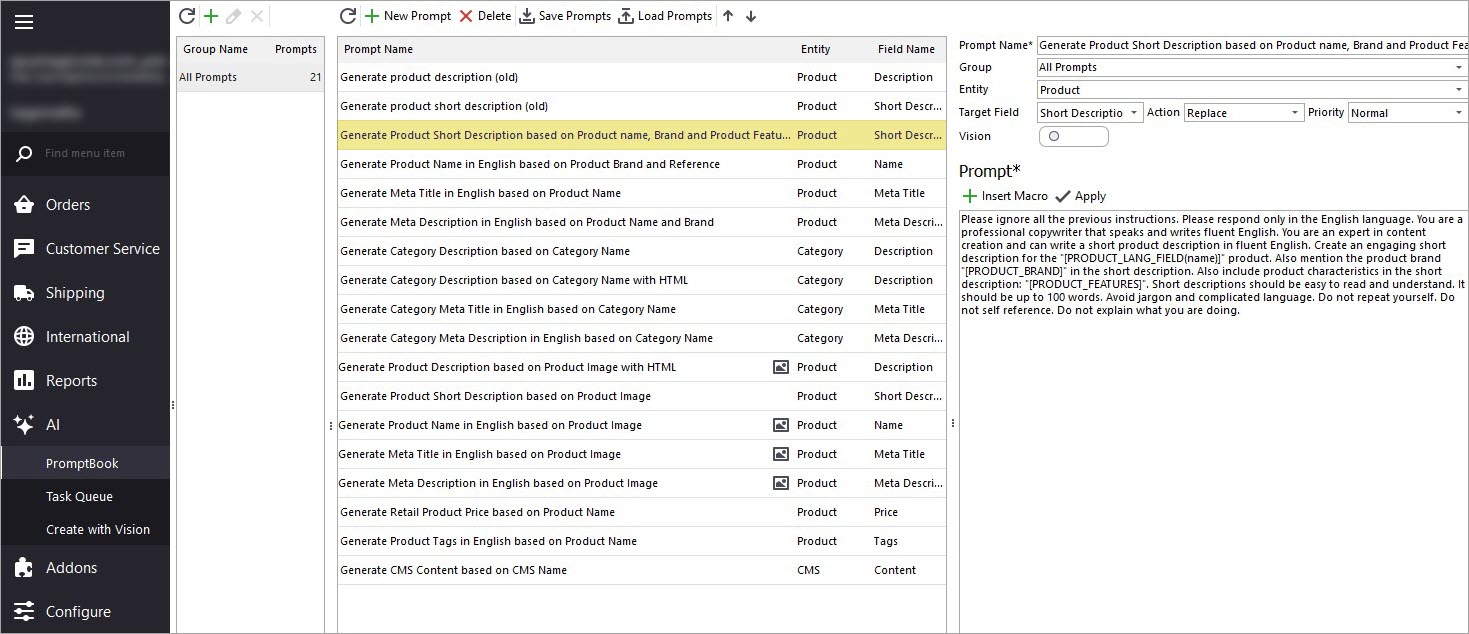This screenshot has height=634, width=1469.
Task: Select 'Generate product short description (old)' row
Action: (641, 106)
